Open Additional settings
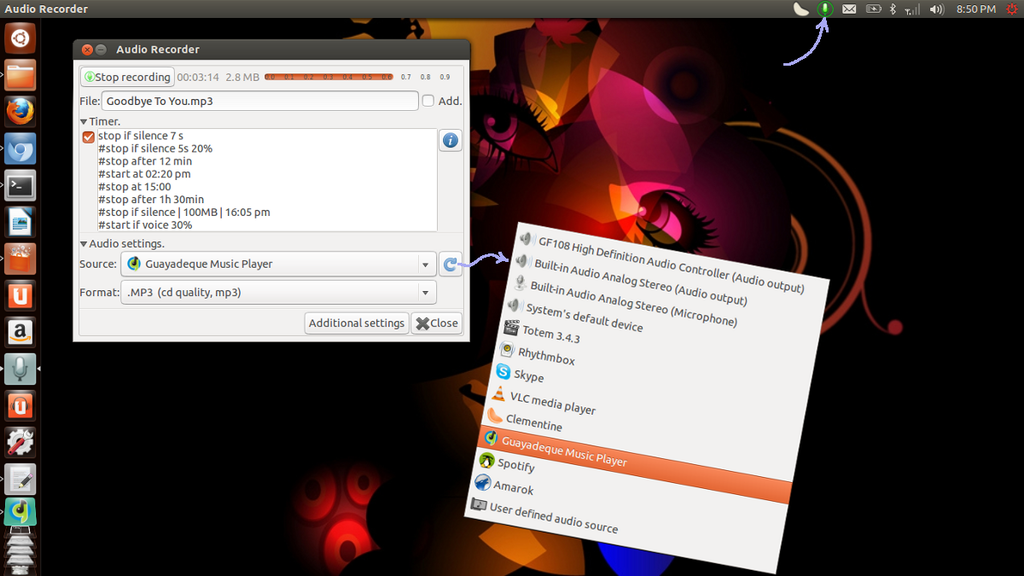This screenshot has width=1024, height=576. 356,323
